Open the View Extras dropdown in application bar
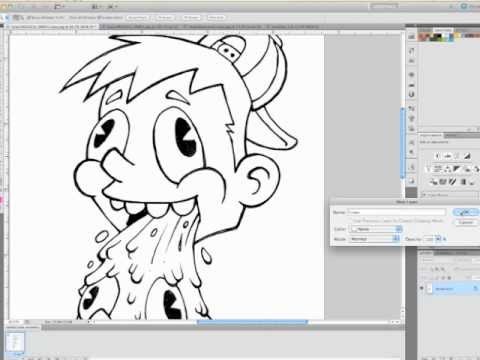Screen dimensions: 480x360 click(59, 6)
